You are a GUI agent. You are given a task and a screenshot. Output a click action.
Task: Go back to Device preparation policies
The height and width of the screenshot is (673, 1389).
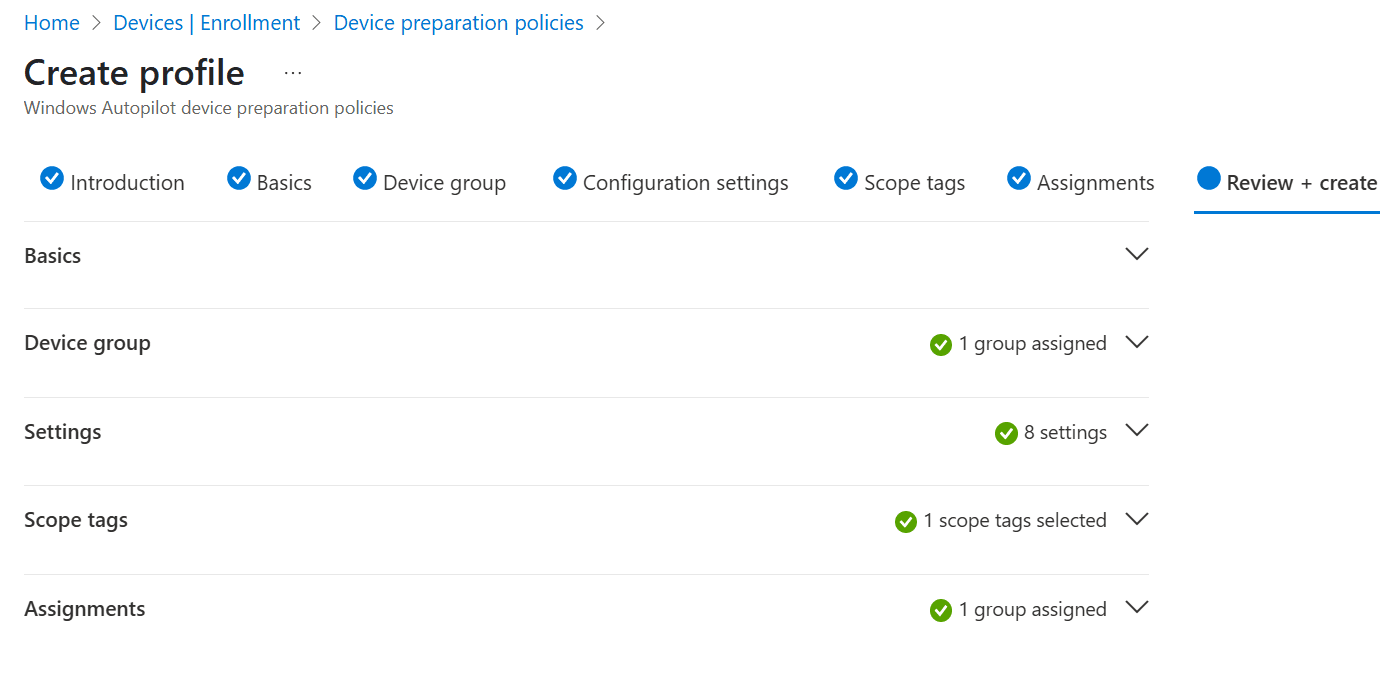[x=458, y=23]
